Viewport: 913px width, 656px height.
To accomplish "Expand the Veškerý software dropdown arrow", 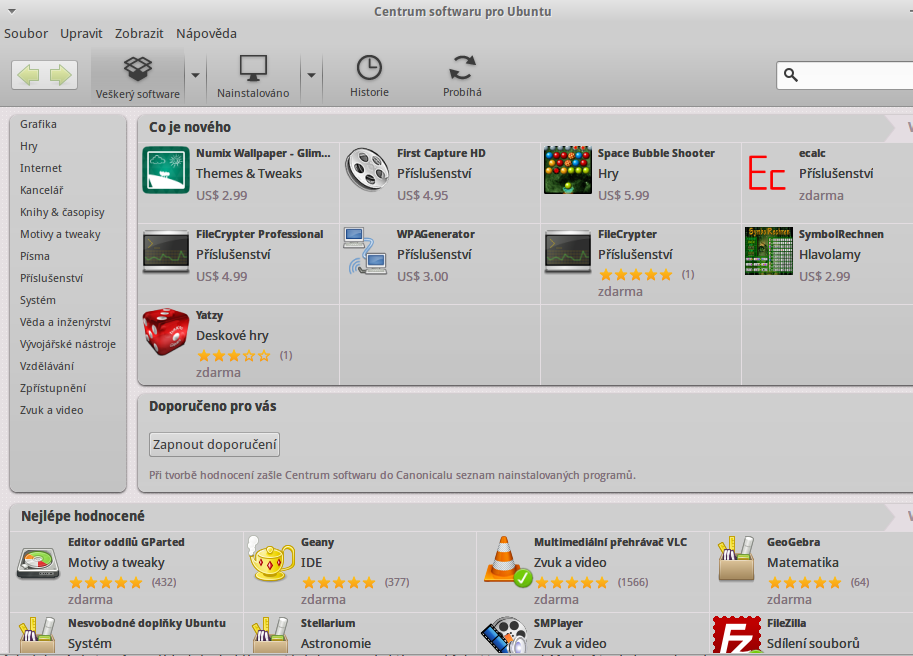I will tap(195, 75).
